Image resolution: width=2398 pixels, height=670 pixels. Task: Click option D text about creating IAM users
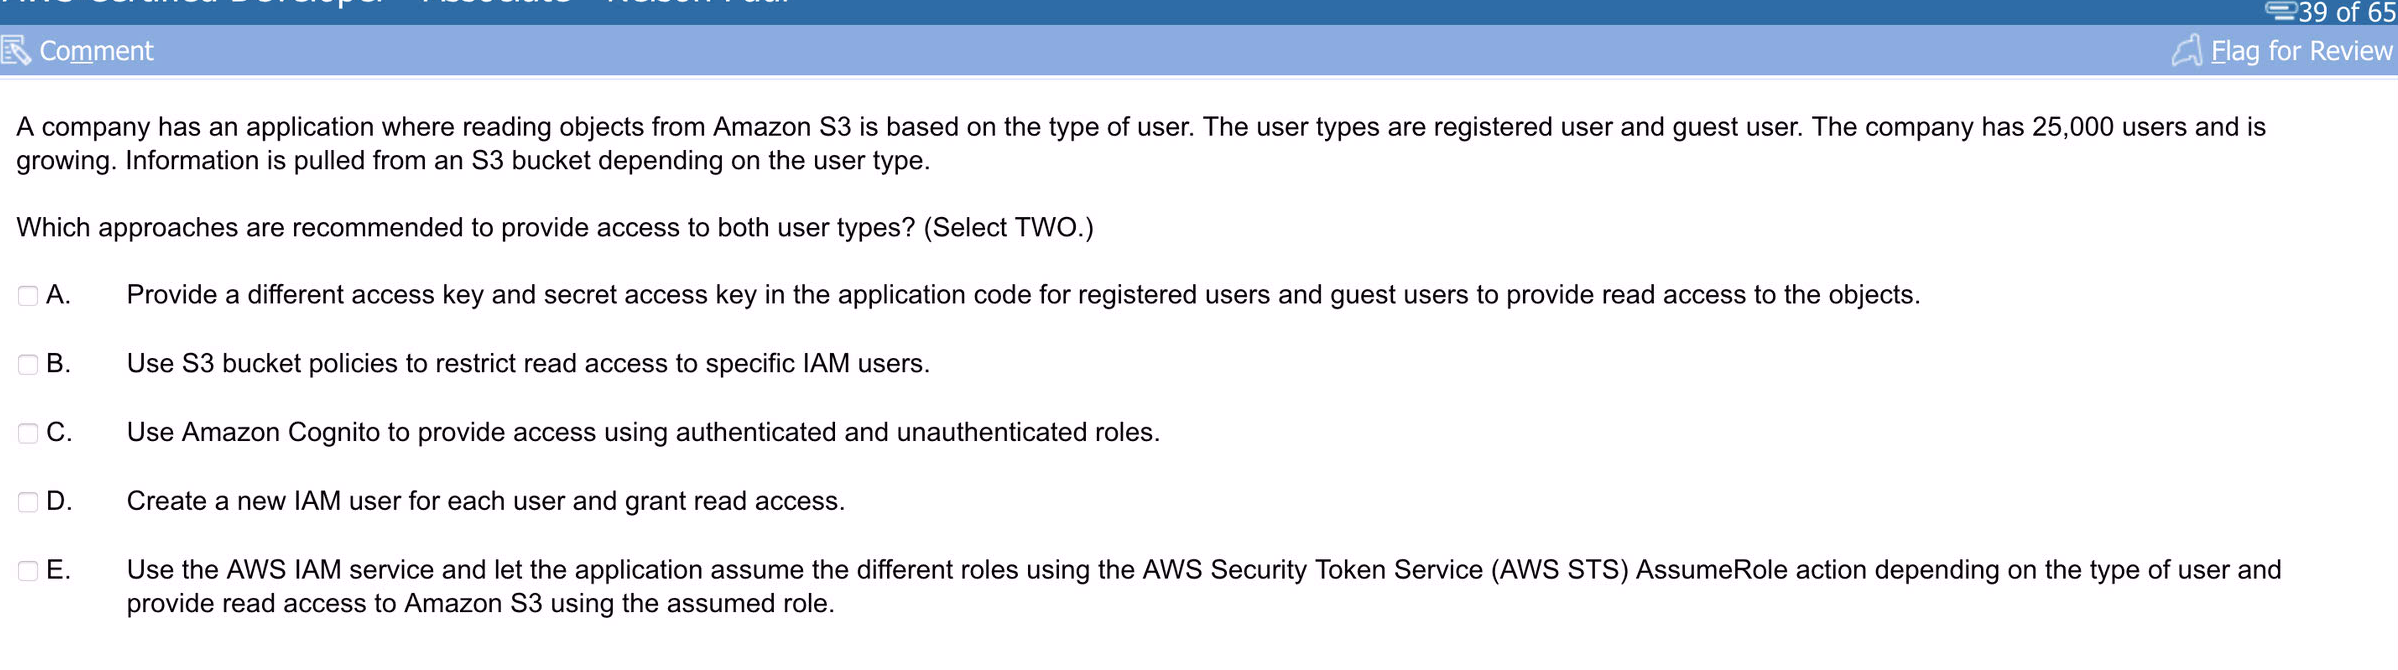click(x=487, y=502)
